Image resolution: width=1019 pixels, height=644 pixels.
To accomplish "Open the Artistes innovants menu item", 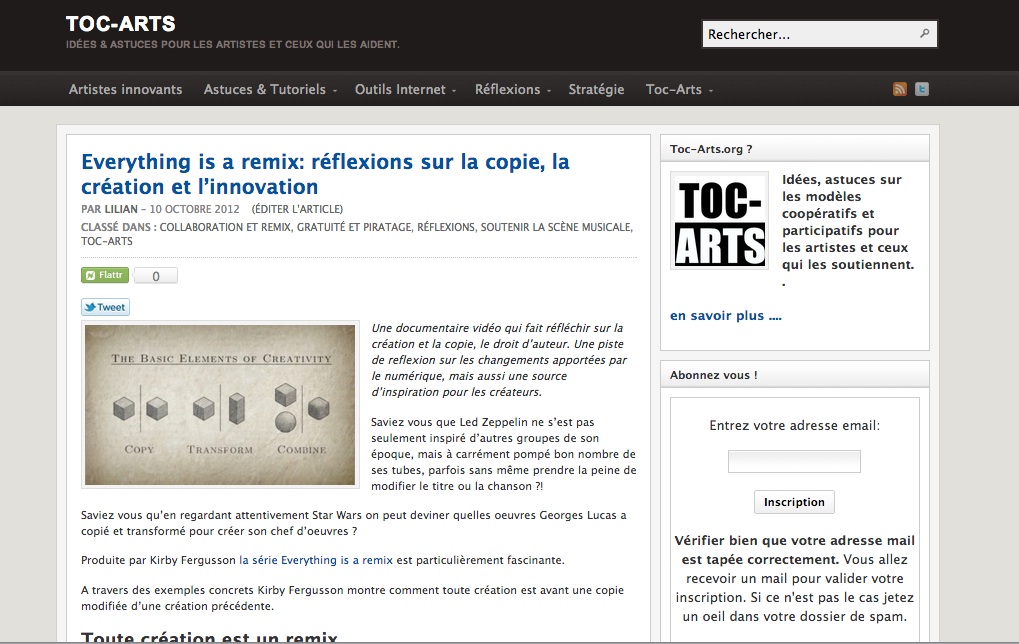I will (125, 90).
